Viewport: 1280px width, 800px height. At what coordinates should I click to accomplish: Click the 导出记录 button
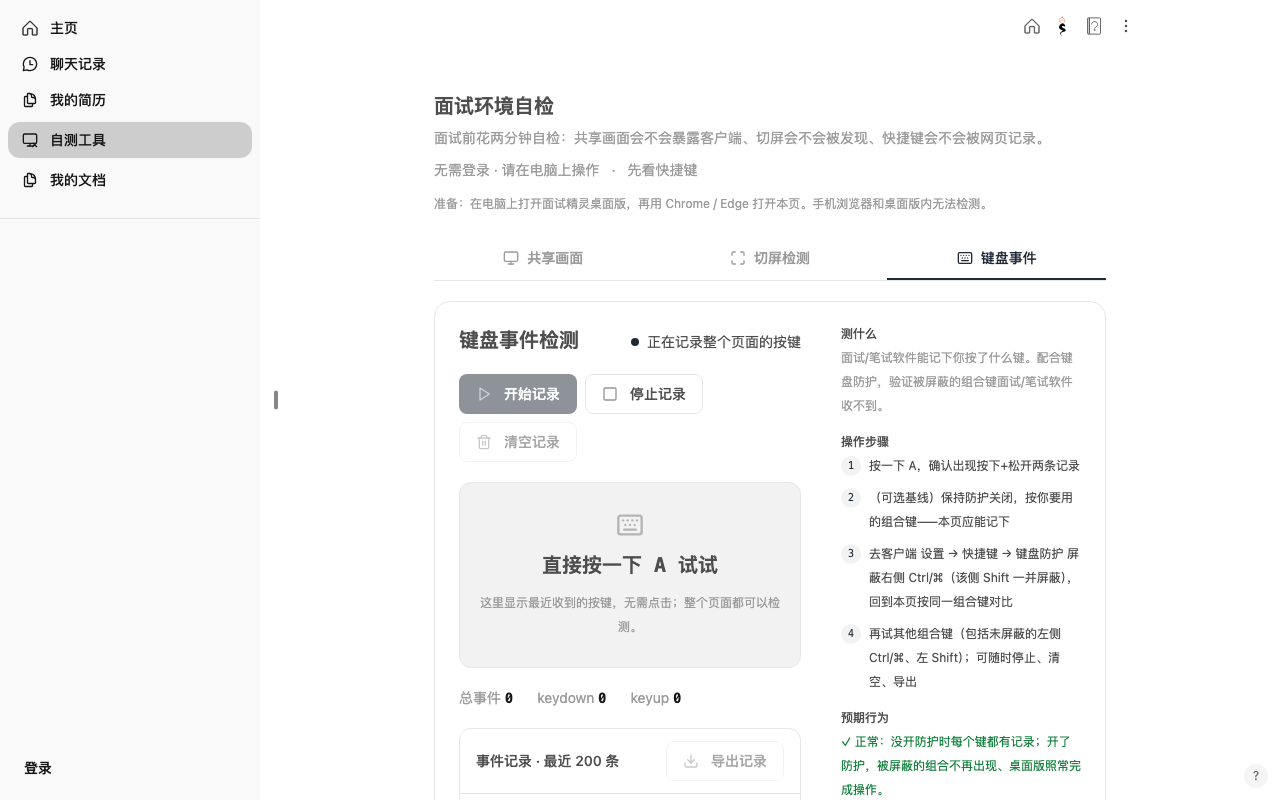725,761
